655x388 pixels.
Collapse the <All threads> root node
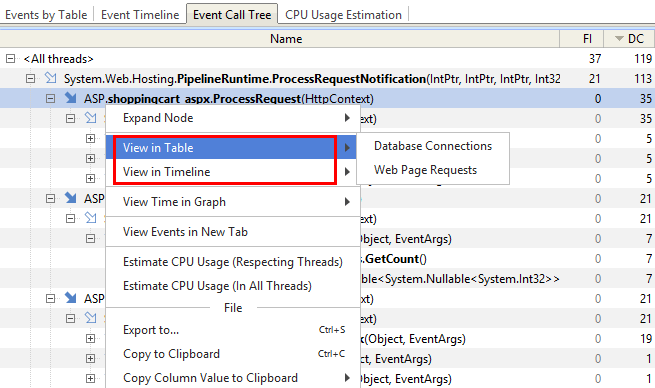click(10, 58)
